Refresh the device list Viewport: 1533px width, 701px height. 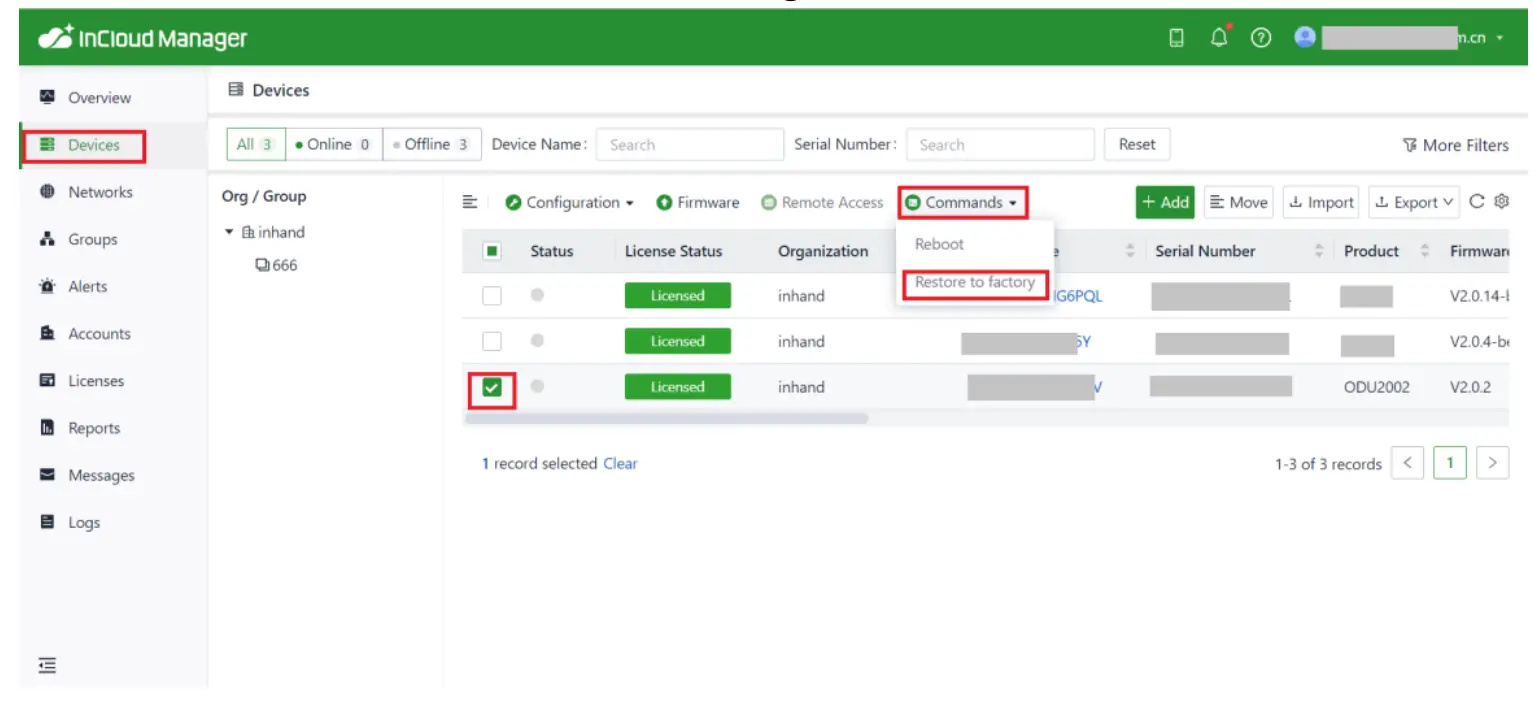pyautogui.click(x=1477, y=202)
